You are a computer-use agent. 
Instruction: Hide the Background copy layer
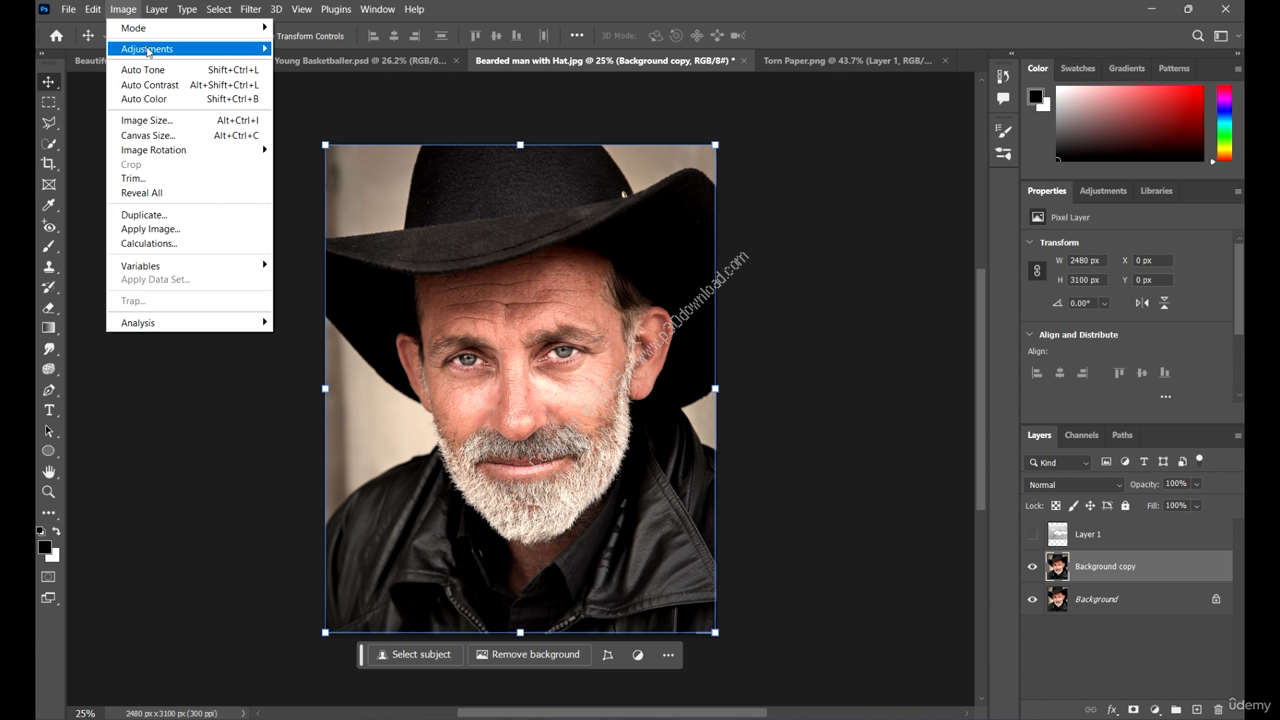tap(1033, 567)
